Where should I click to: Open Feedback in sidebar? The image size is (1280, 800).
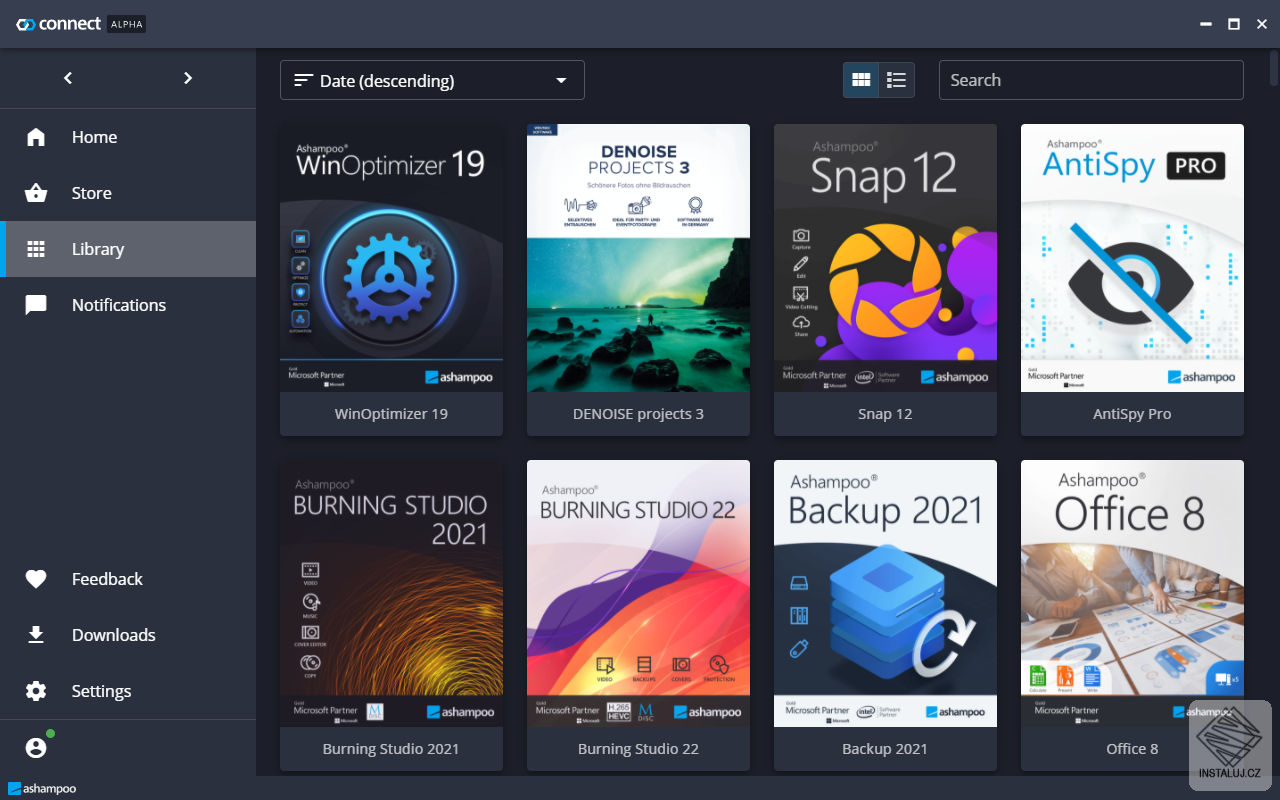(x=128, y=579)
